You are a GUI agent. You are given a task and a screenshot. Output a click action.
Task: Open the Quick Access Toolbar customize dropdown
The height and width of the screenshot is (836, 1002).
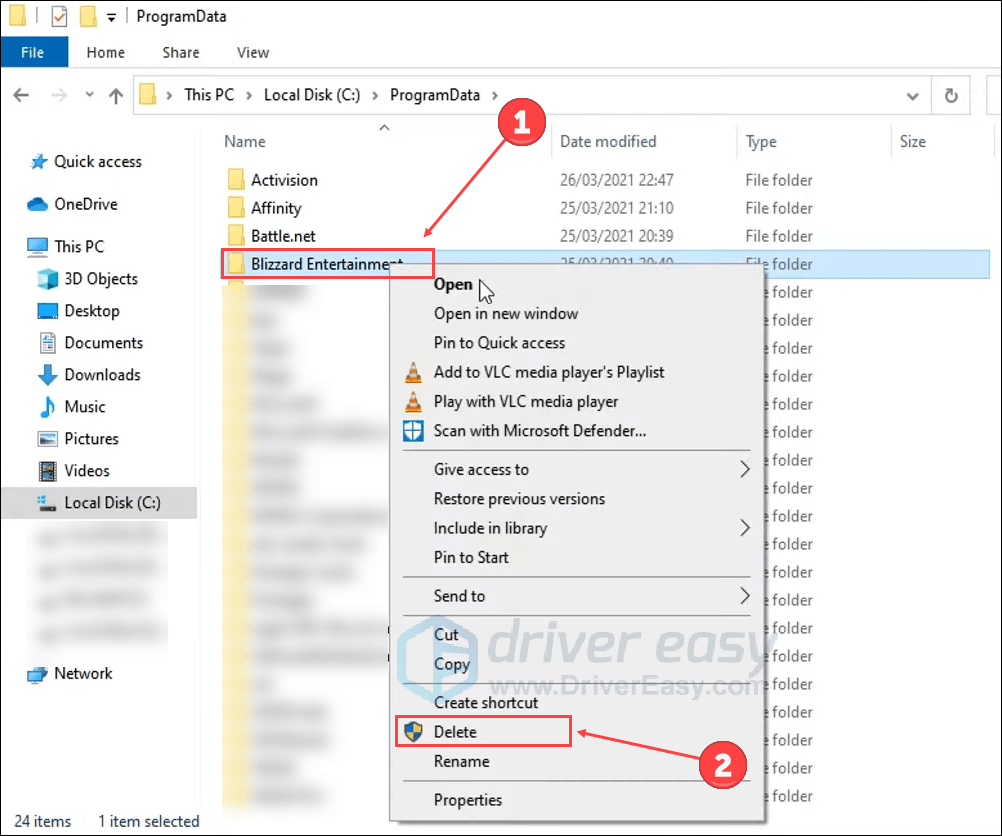point(111,18)
